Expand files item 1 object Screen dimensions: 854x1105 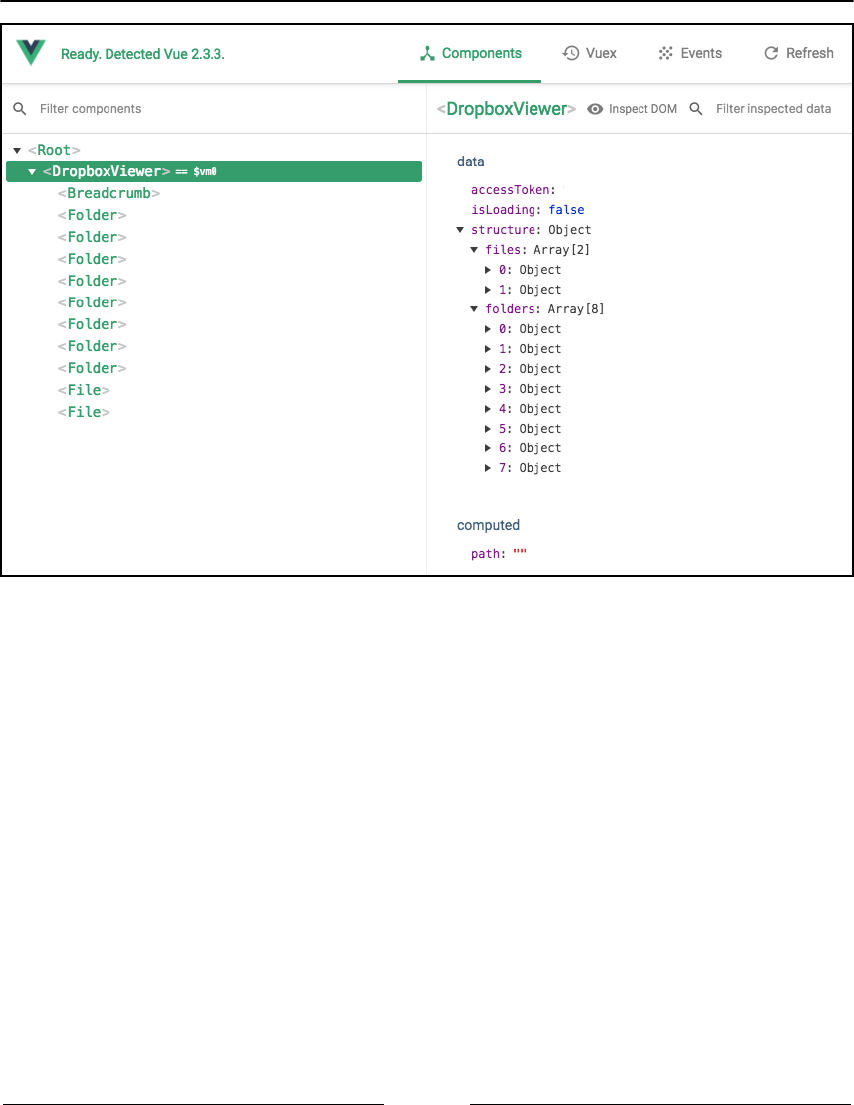click(488, 290)
